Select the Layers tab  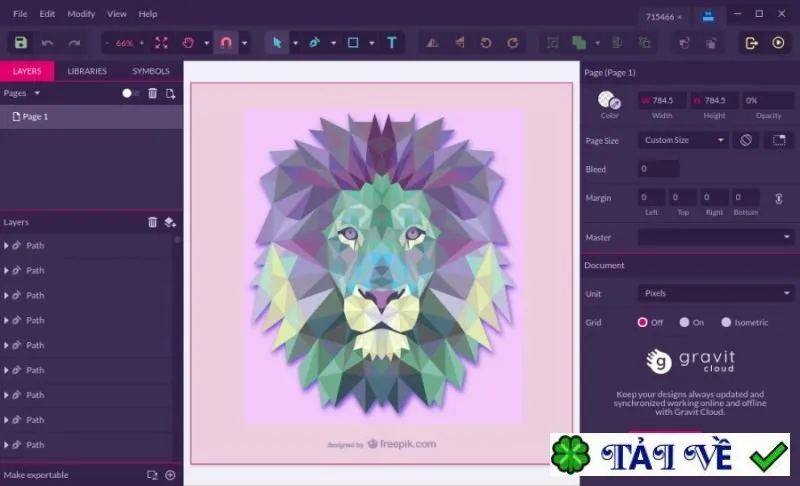click(27, 71)
